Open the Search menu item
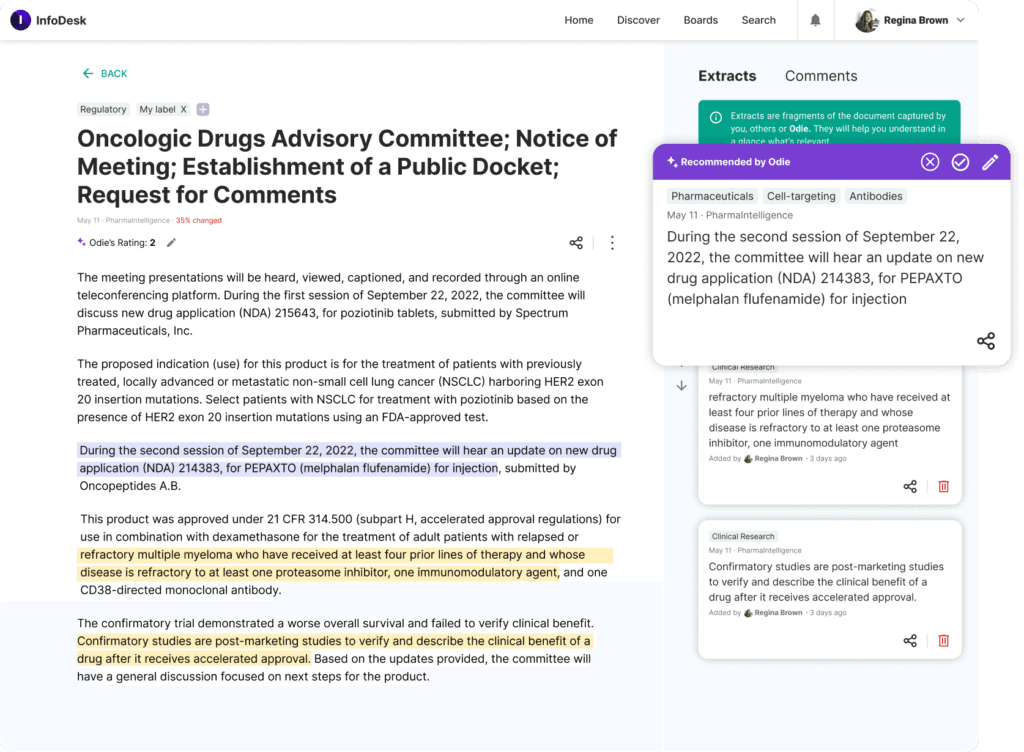This screenshot has height=752, width=1024. (x=758, y=20)
